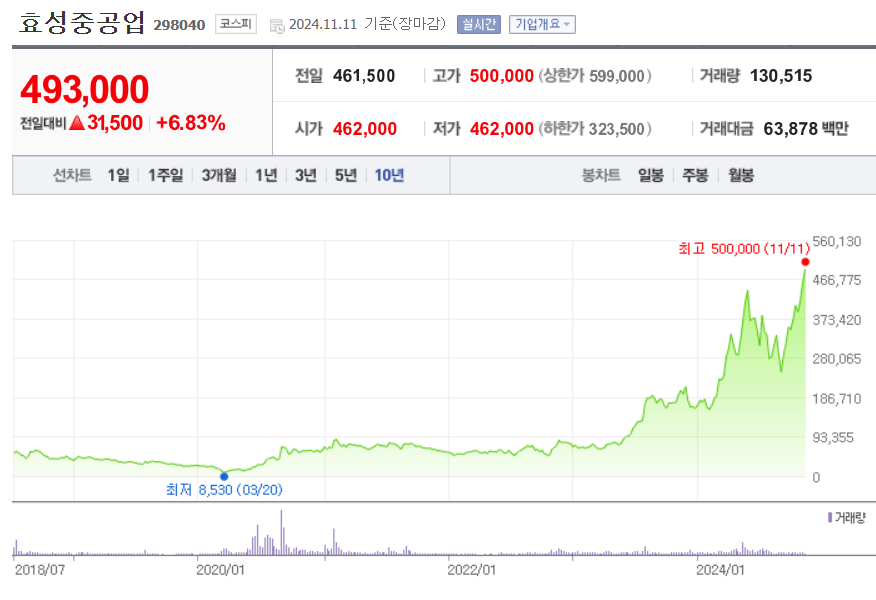
Task: Click the 2018/07 axis label
Action: tap(39, 570)
